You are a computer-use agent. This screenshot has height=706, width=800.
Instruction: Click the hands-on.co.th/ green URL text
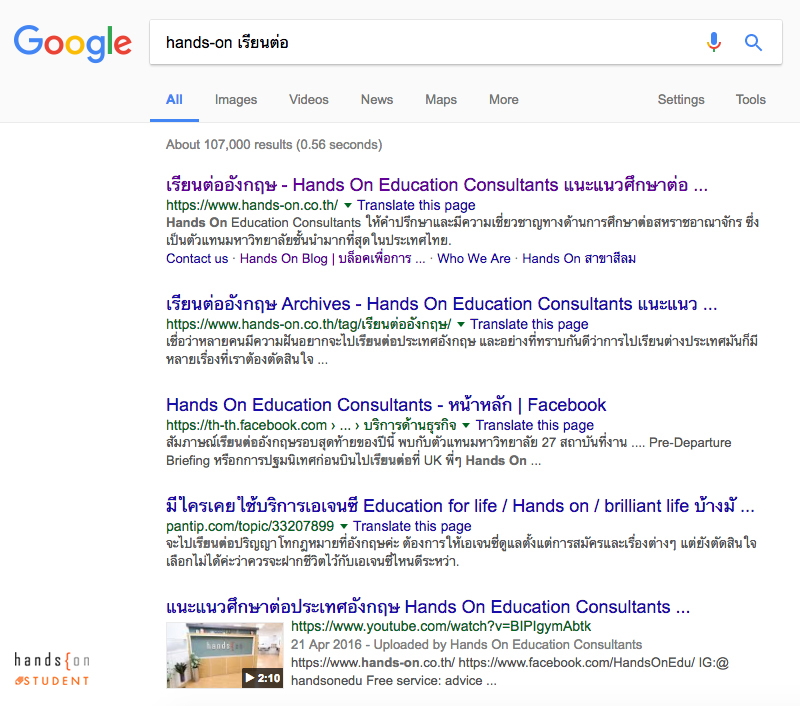pos(252,205)
